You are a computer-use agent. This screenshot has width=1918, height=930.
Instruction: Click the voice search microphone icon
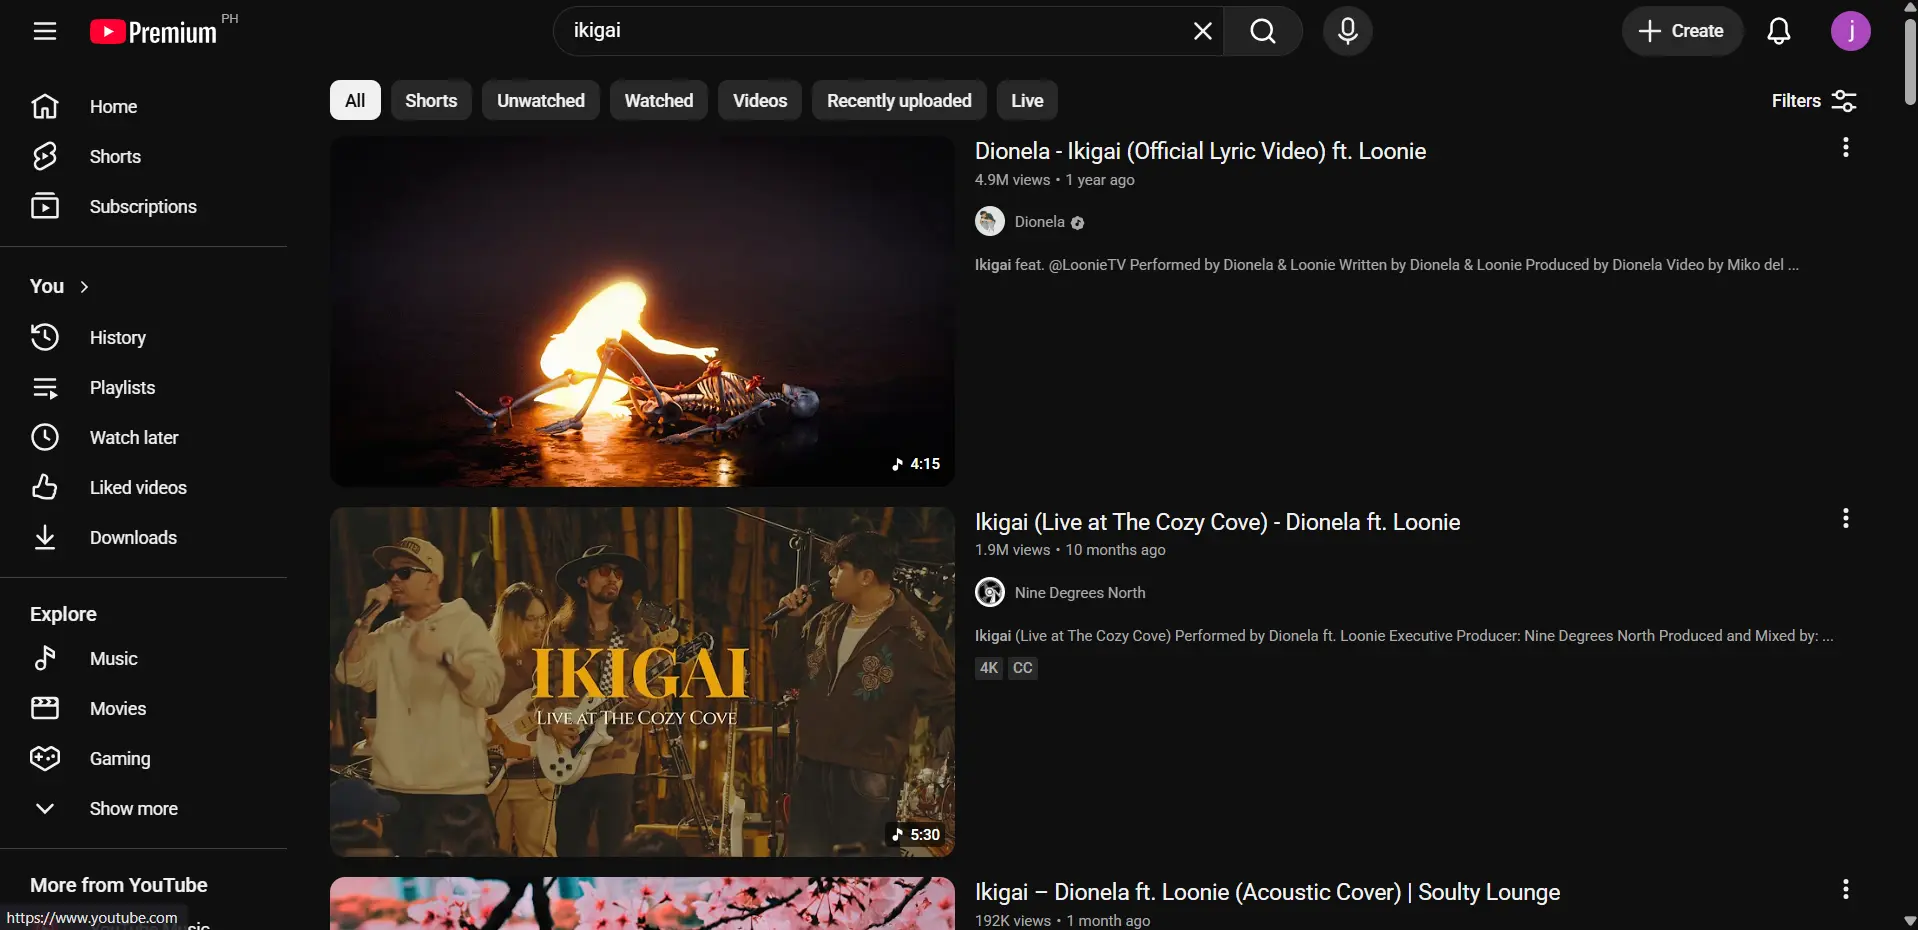[x=1347, y=31]
